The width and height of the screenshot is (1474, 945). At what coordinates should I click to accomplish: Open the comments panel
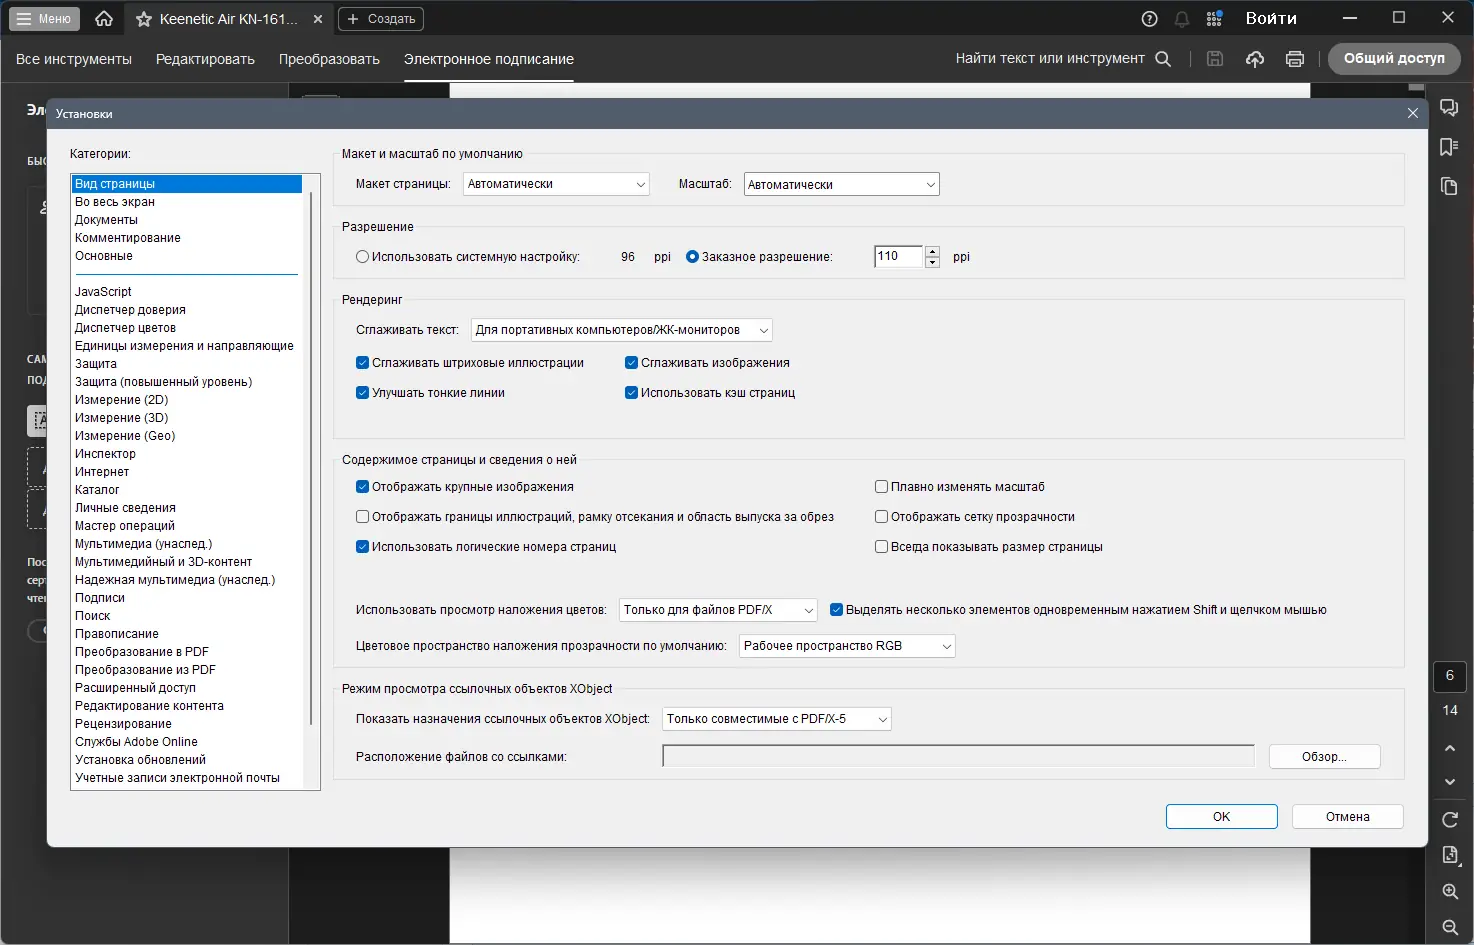pyautogui.click(x=1449, y=108)
